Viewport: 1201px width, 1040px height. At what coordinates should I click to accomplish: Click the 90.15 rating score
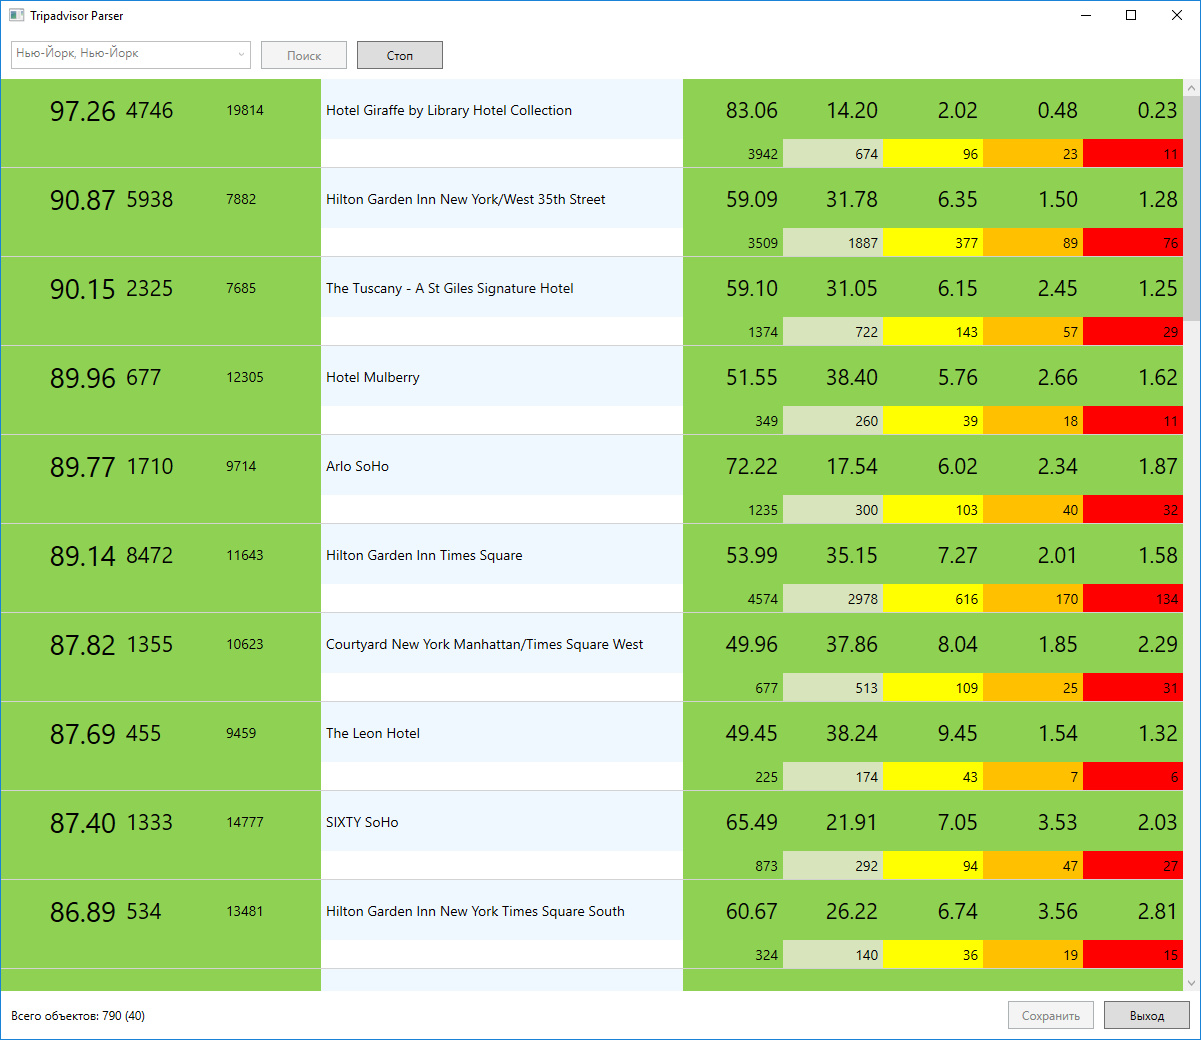click(x=83, y=289)
